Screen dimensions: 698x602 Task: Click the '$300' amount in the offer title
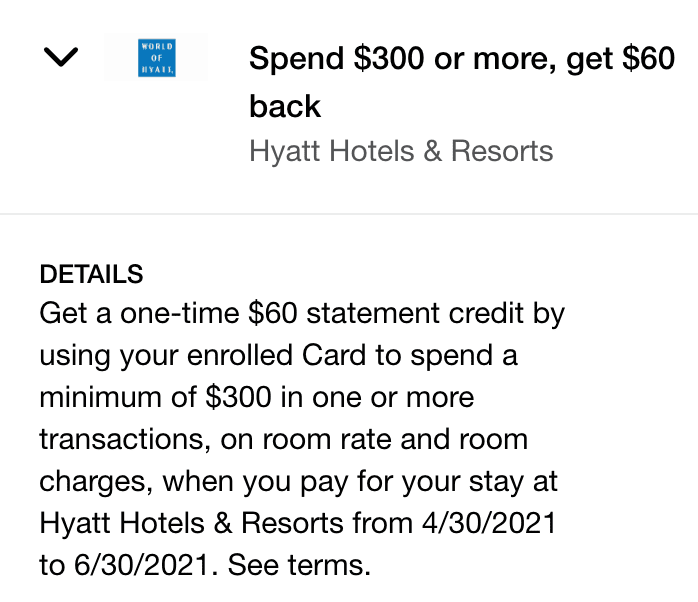[389, 58]
